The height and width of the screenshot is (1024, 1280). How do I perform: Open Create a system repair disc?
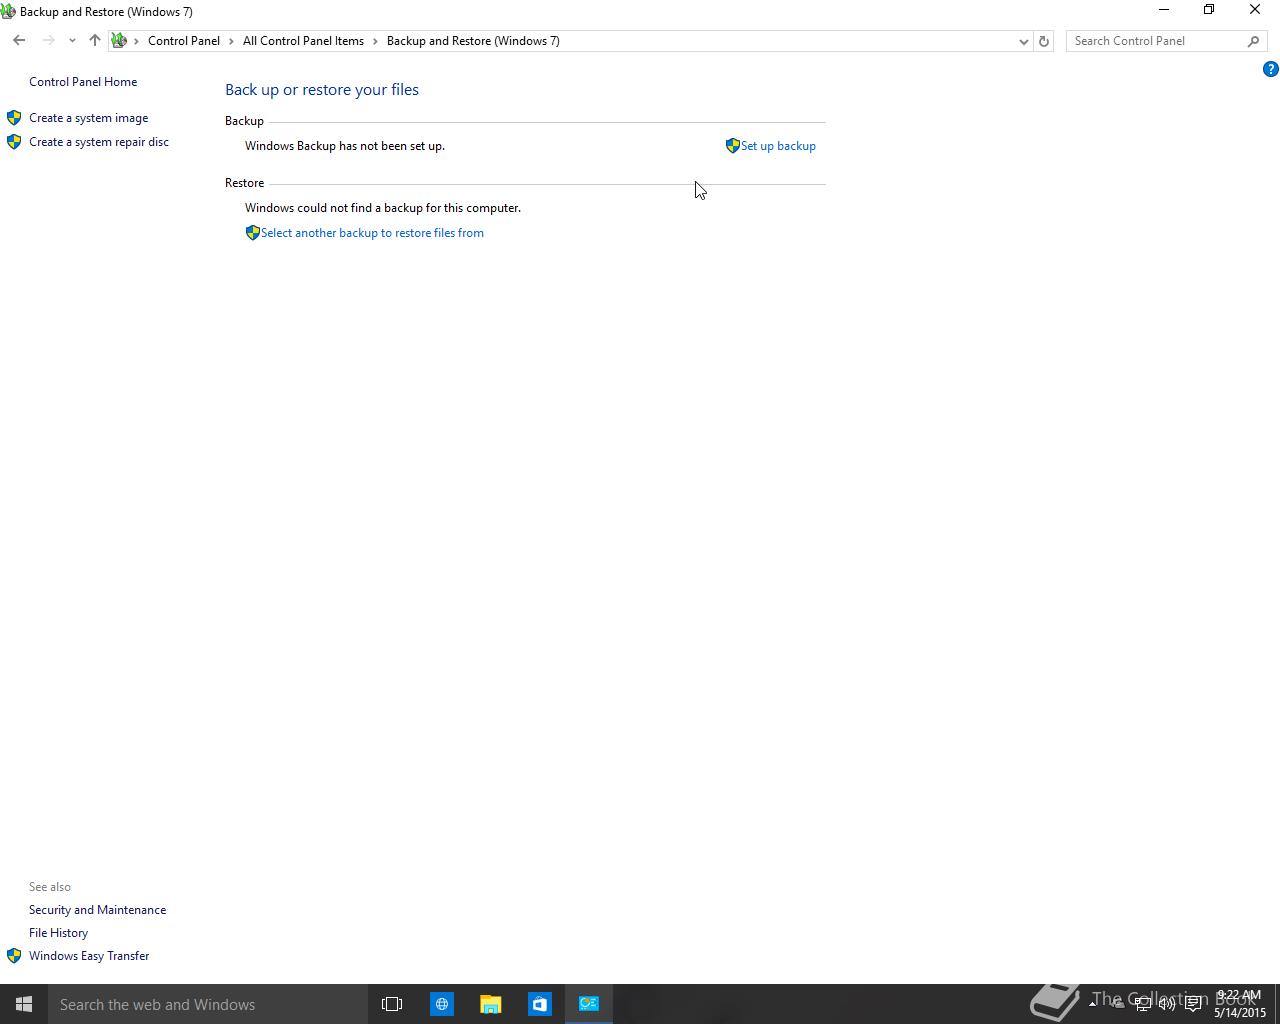tap(99, 142)
